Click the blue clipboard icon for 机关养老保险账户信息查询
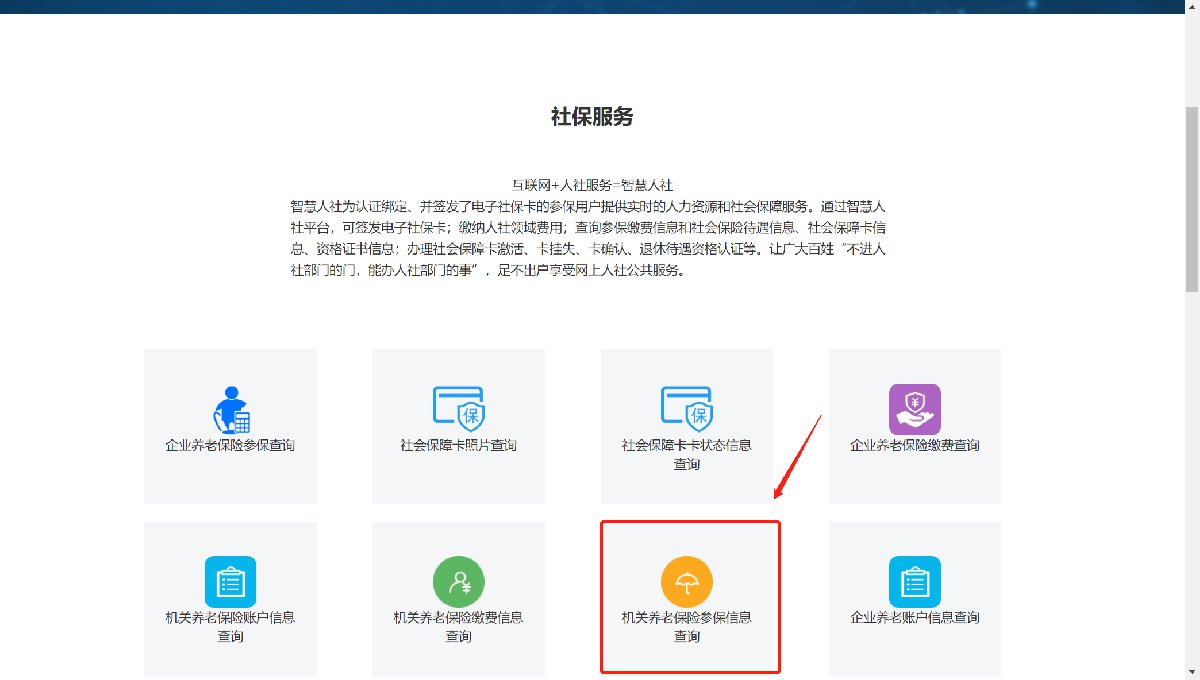 coord(230,582)
